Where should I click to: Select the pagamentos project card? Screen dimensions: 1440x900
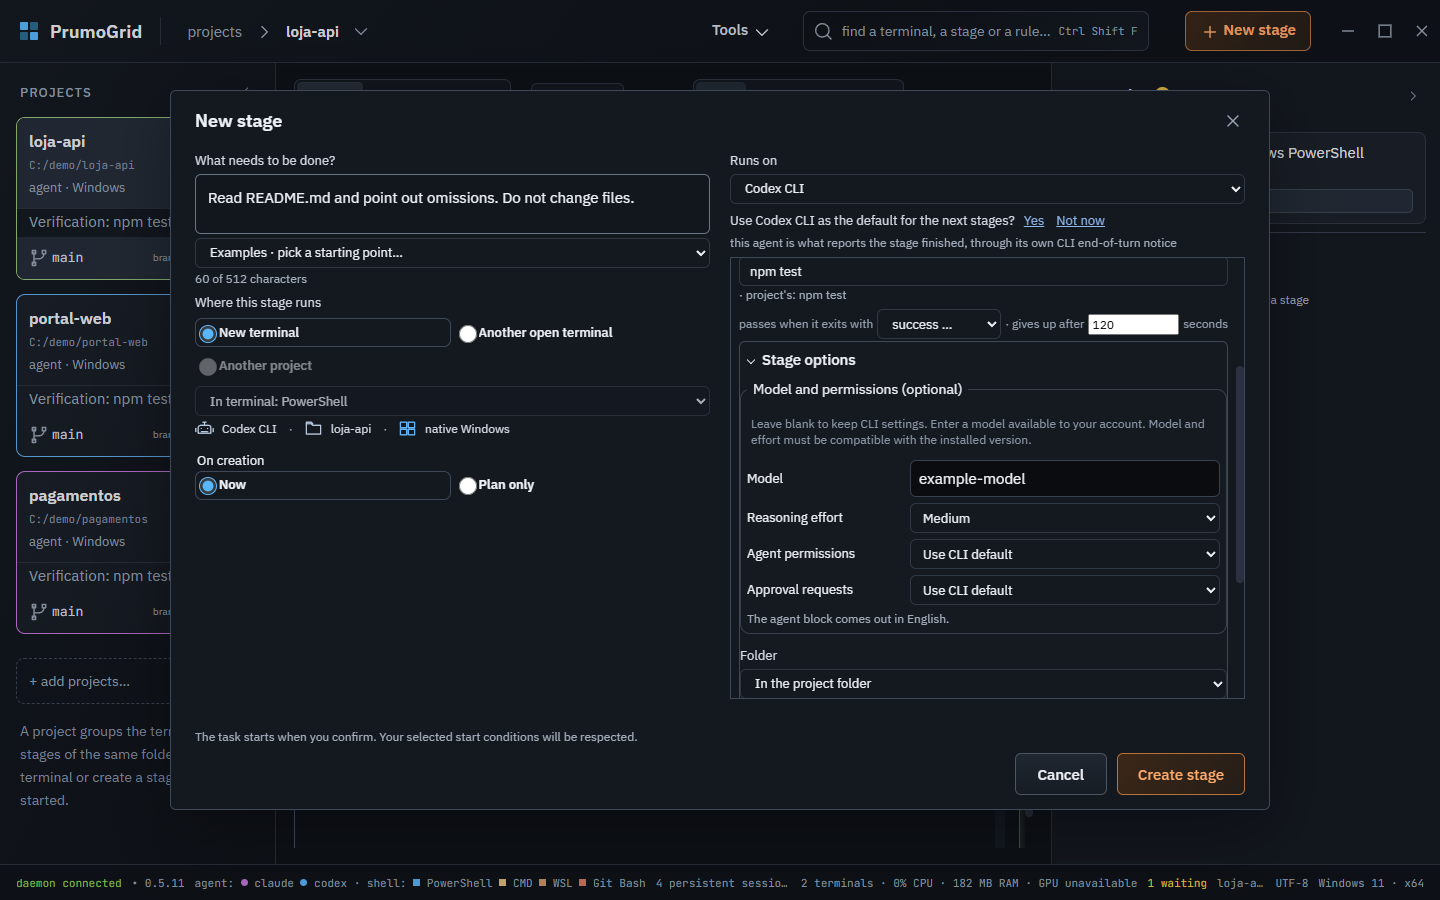(x=94, y=552)
